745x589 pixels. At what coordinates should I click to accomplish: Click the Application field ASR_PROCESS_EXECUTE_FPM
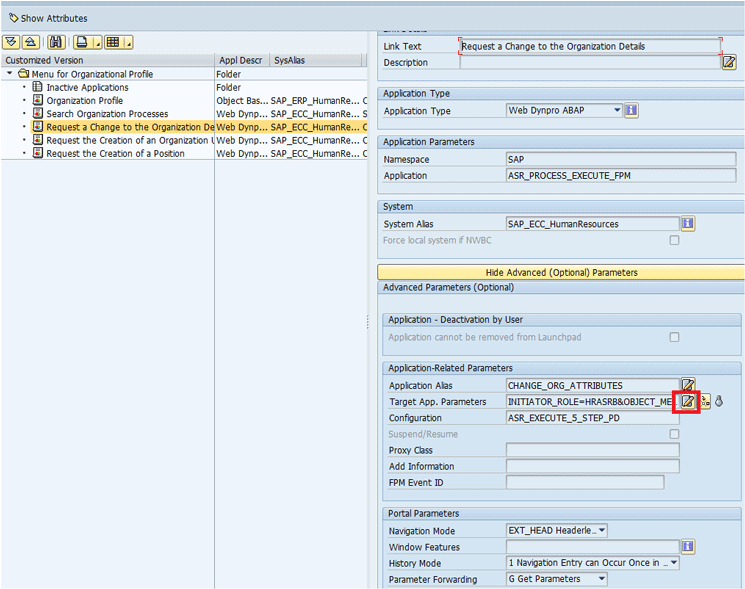pos(621,175)
